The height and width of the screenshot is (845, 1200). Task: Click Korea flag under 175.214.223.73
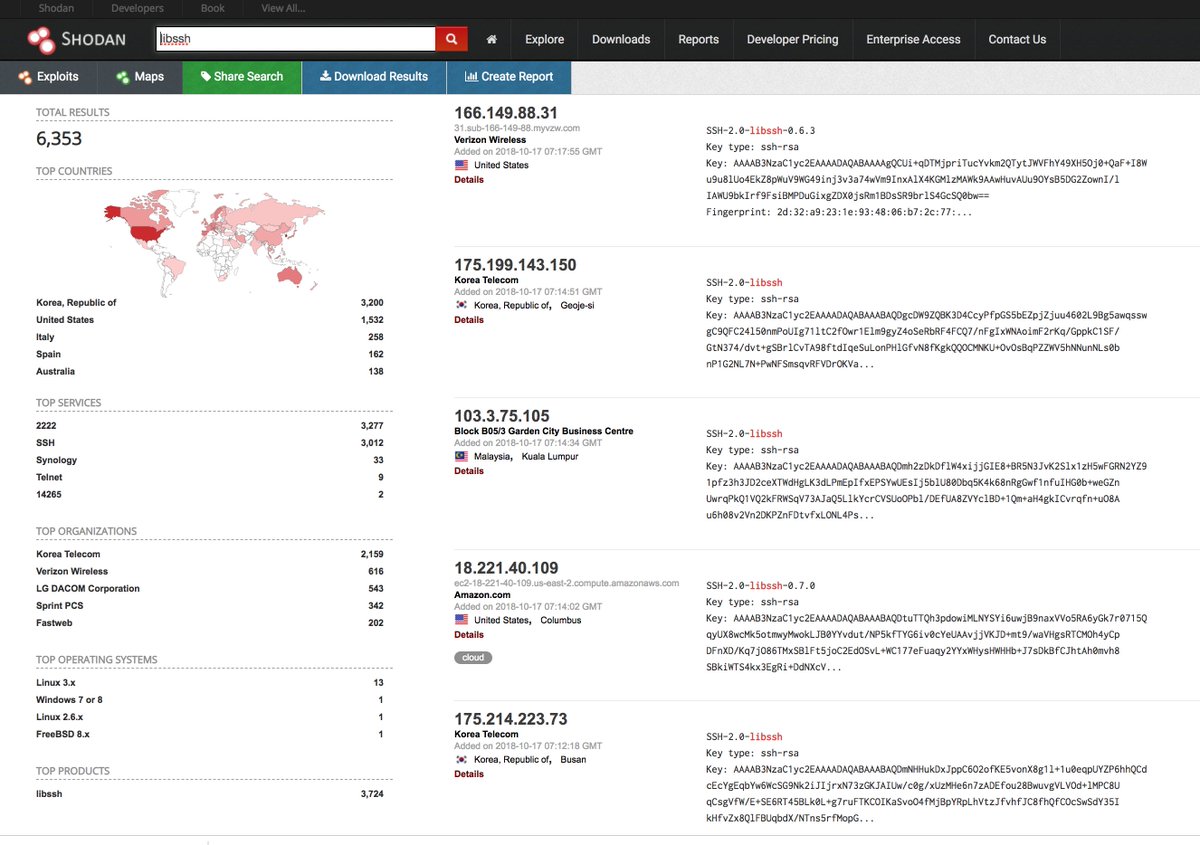click(461, 759)
